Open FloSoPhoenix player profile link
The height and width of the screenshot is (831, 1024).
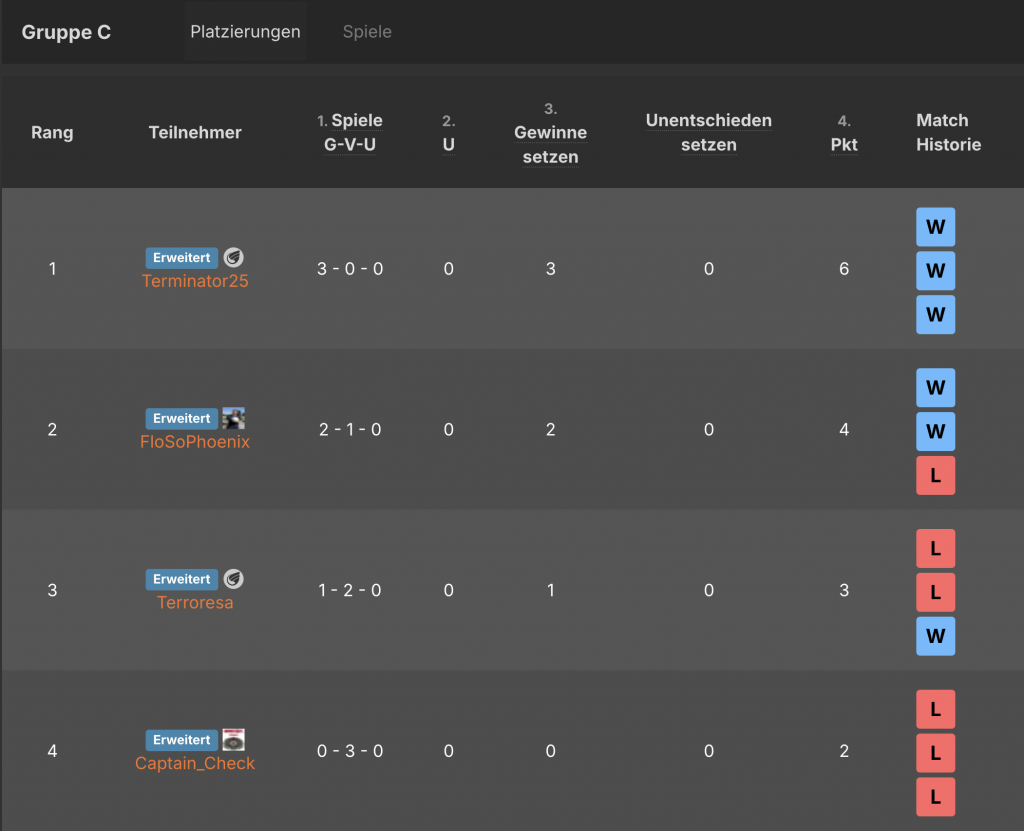click(x=195, y=442)
